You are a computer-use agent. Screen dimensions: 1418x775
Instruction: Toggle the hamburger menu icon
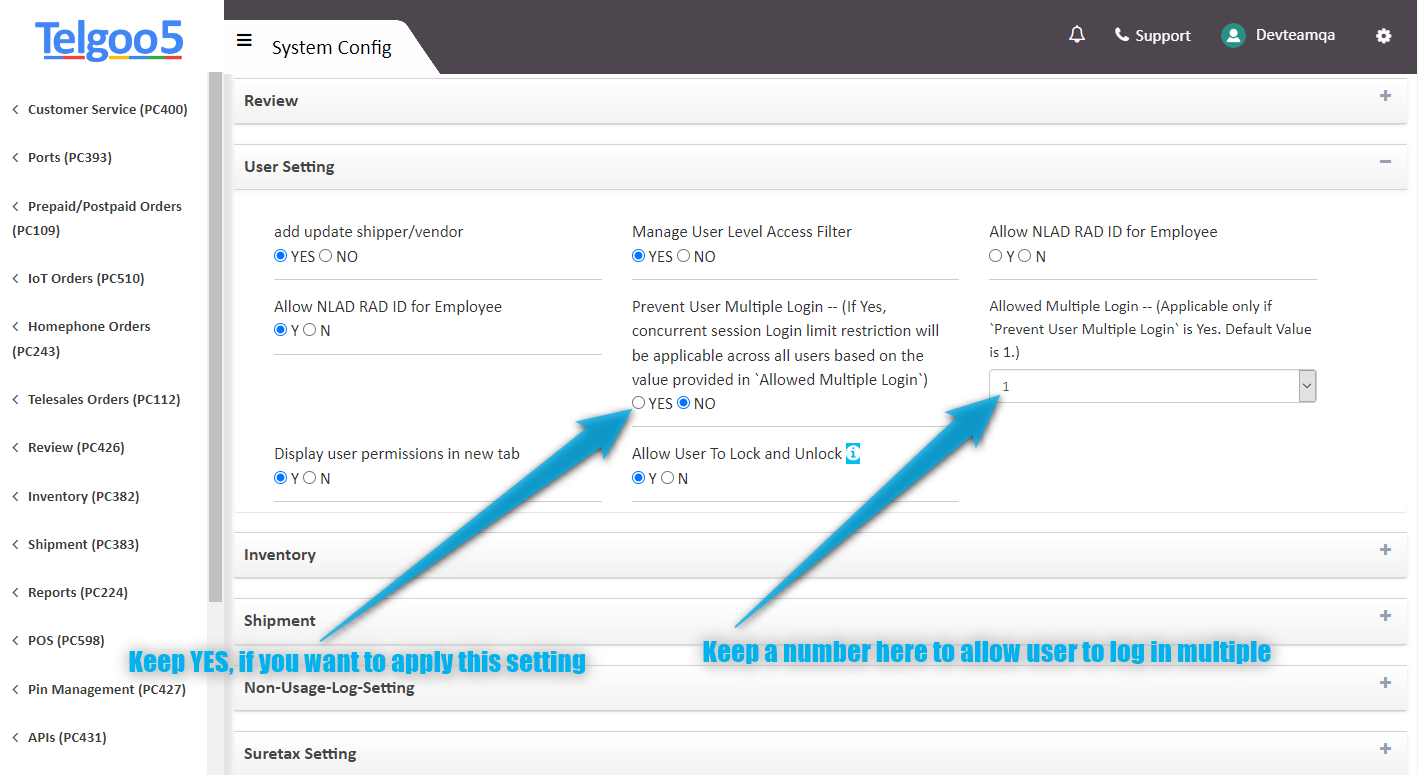point(244,40)
